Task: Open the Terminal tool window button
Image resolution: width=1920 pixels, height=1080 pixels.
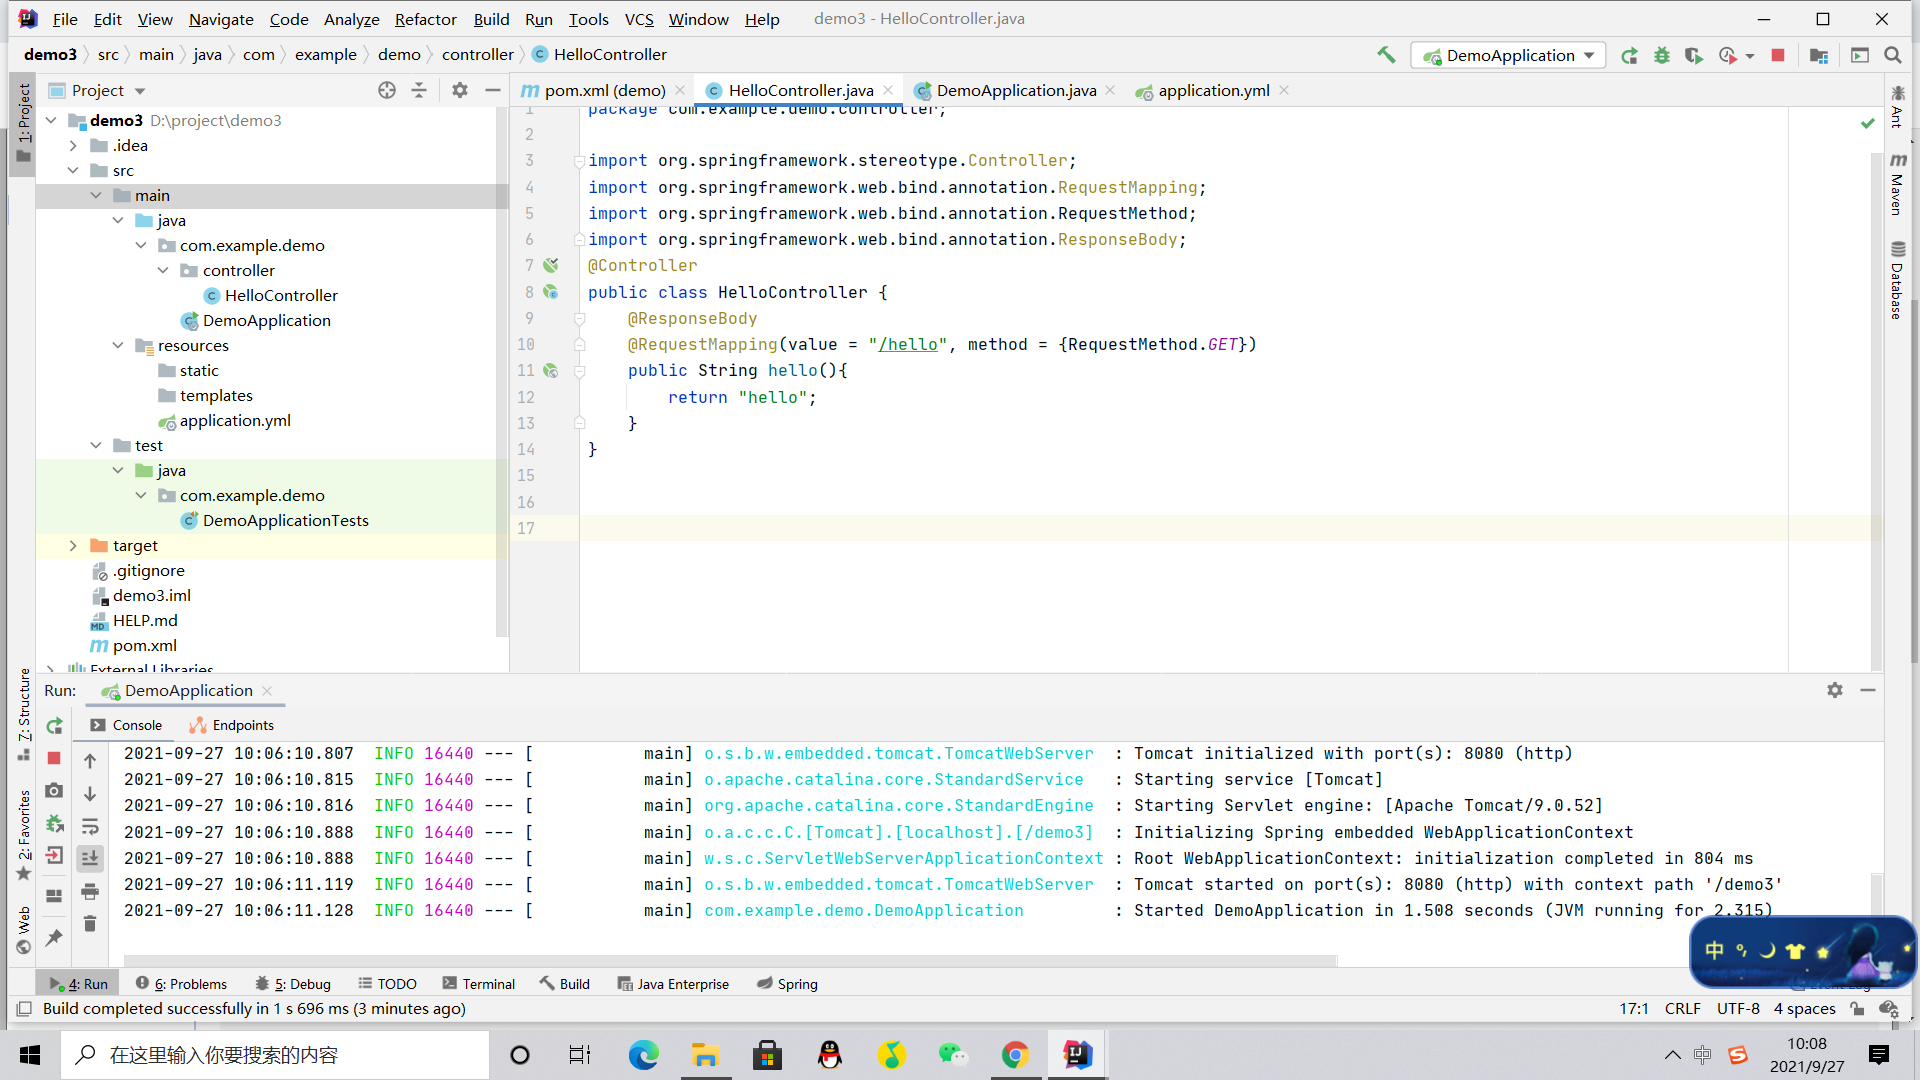Action: tap(478, 984)
